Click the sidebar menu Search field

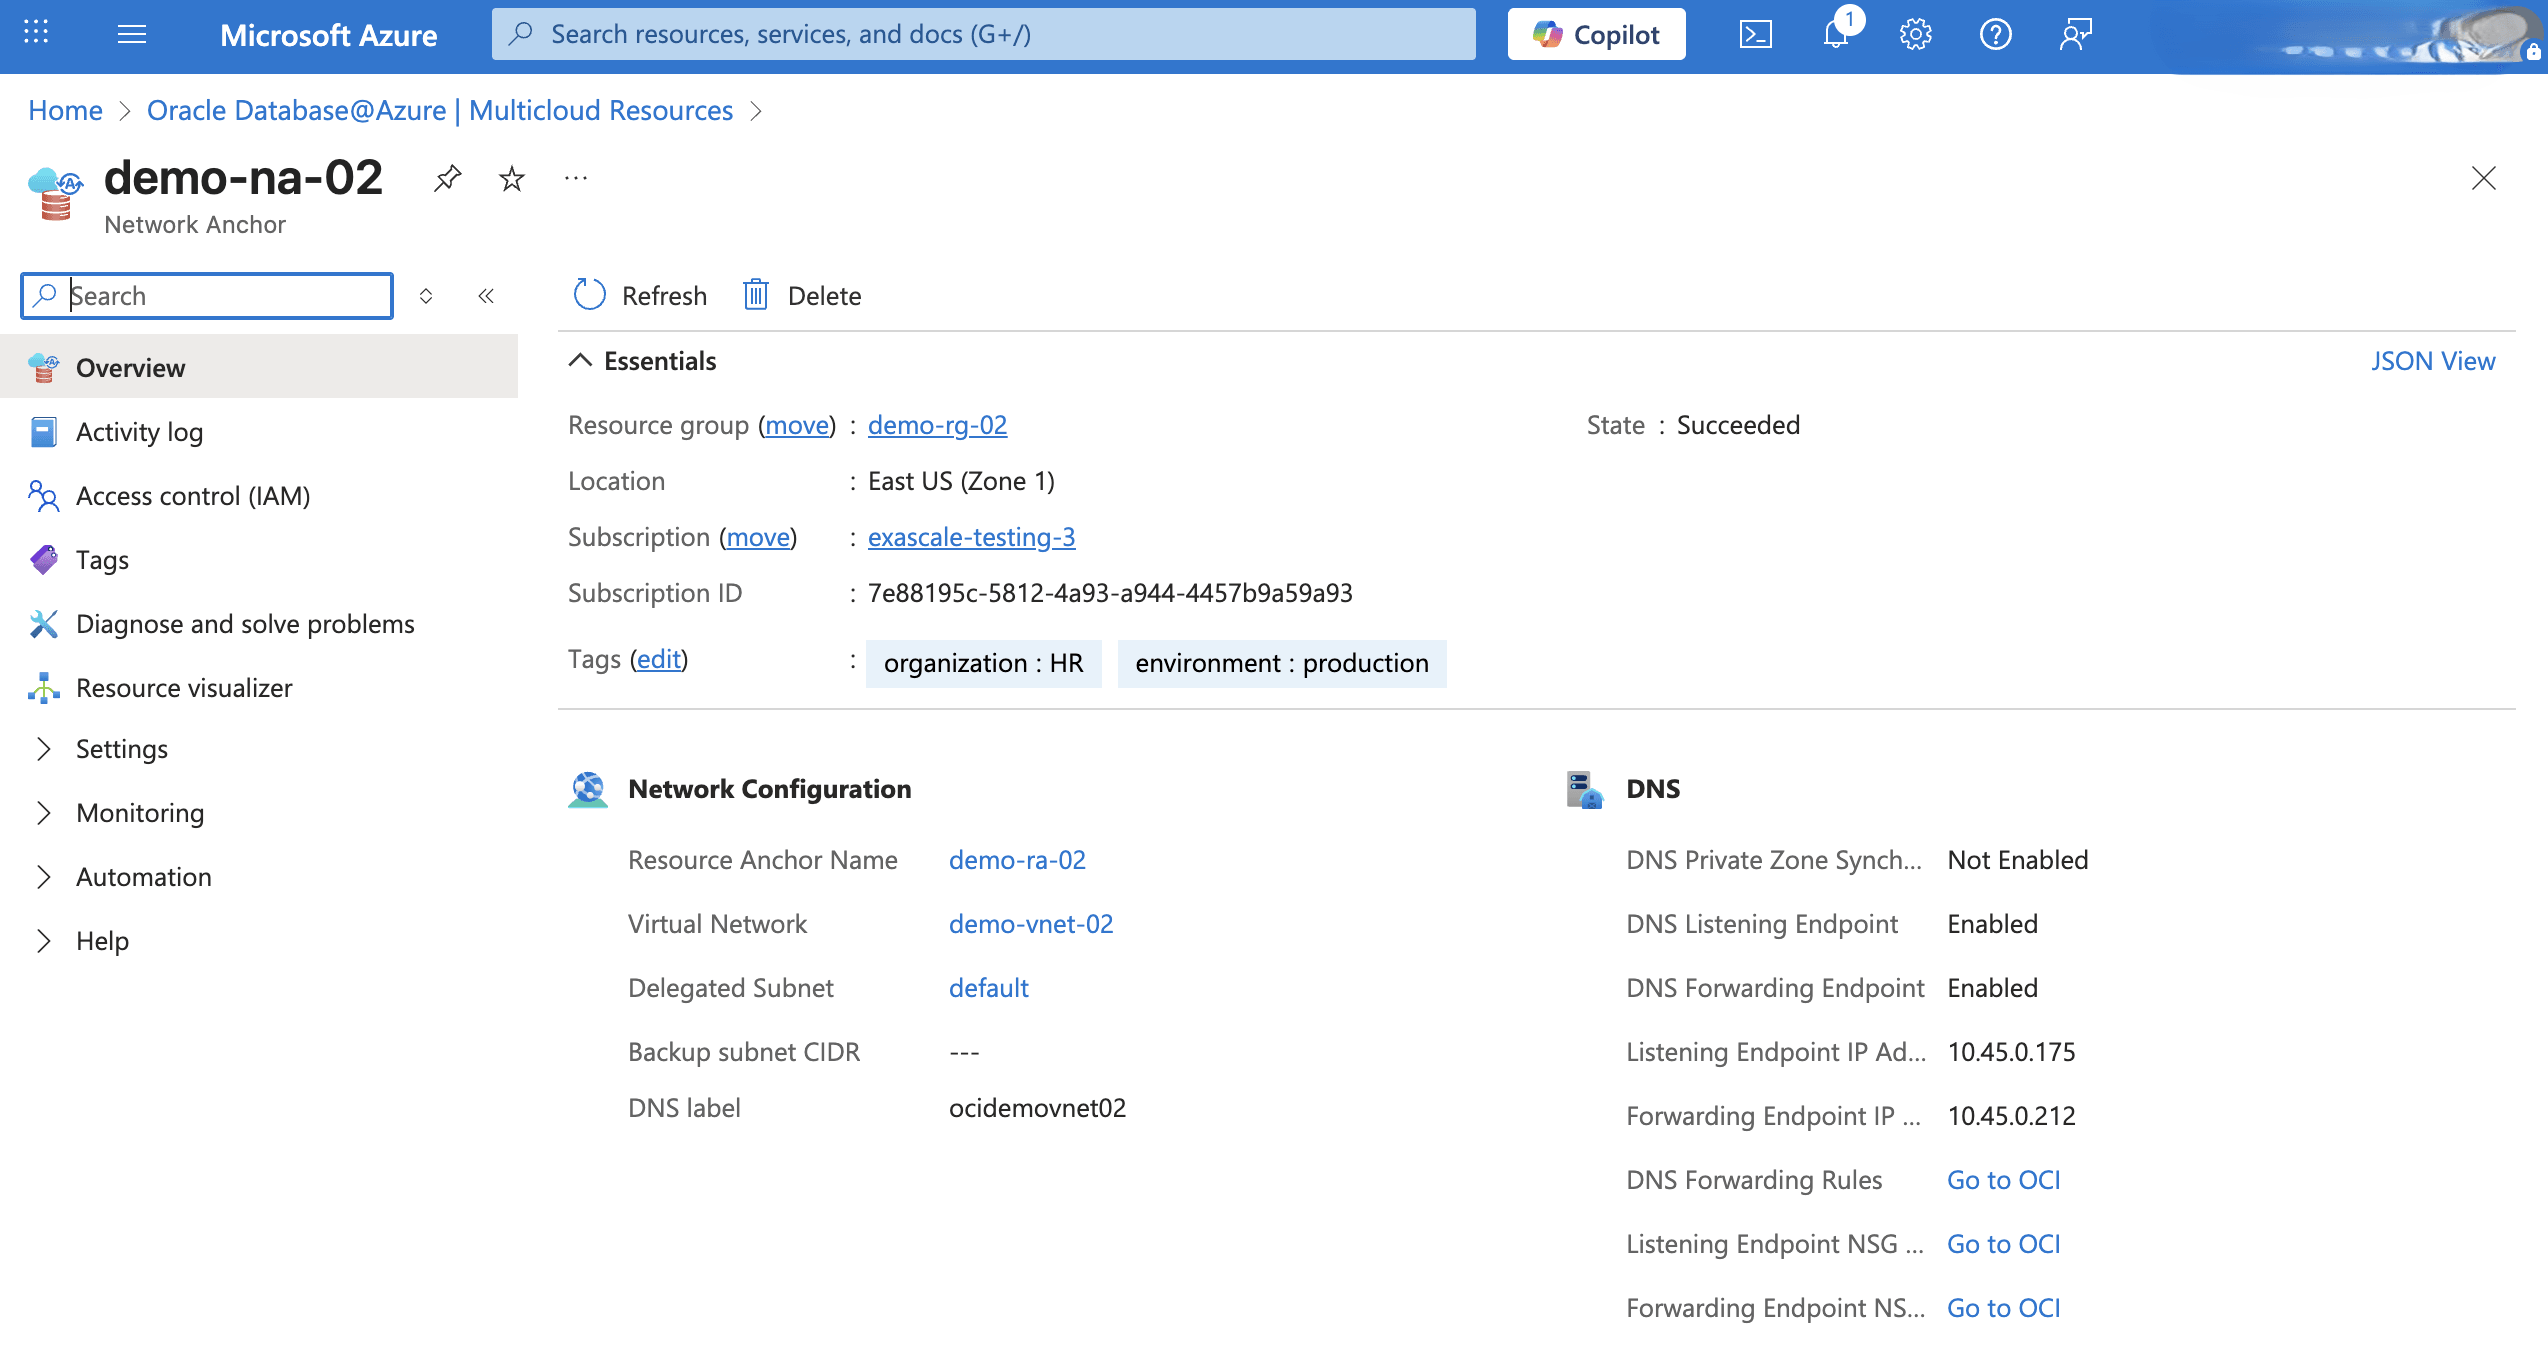[207, 296]
